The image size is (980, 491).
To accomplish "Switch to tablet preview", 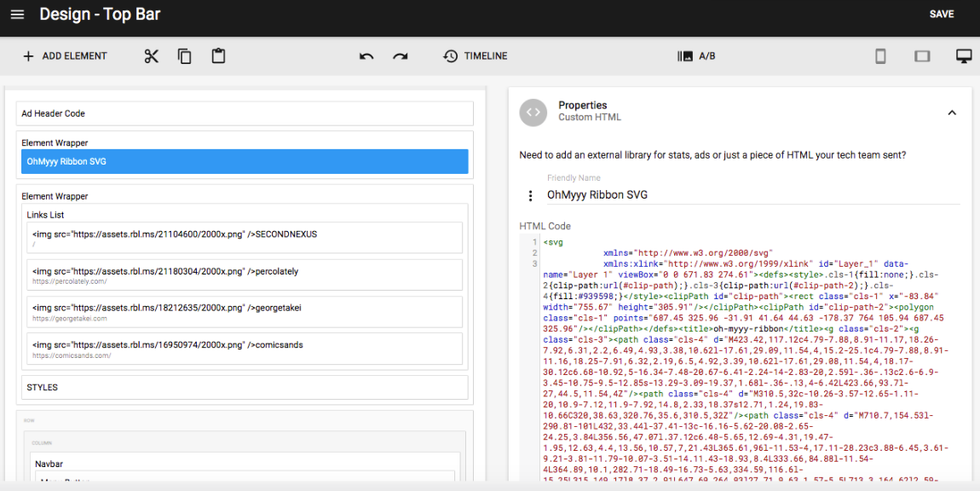I will [x=922, y=56].
